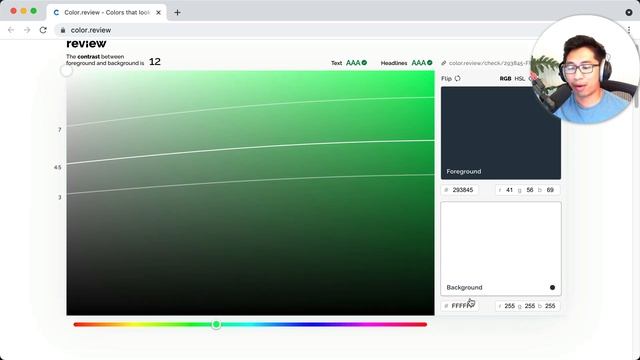Image resolution: width=640 pixels, height=360 pixels.
Task: Open a new tab with plus icon
Action: pos(177,13)
